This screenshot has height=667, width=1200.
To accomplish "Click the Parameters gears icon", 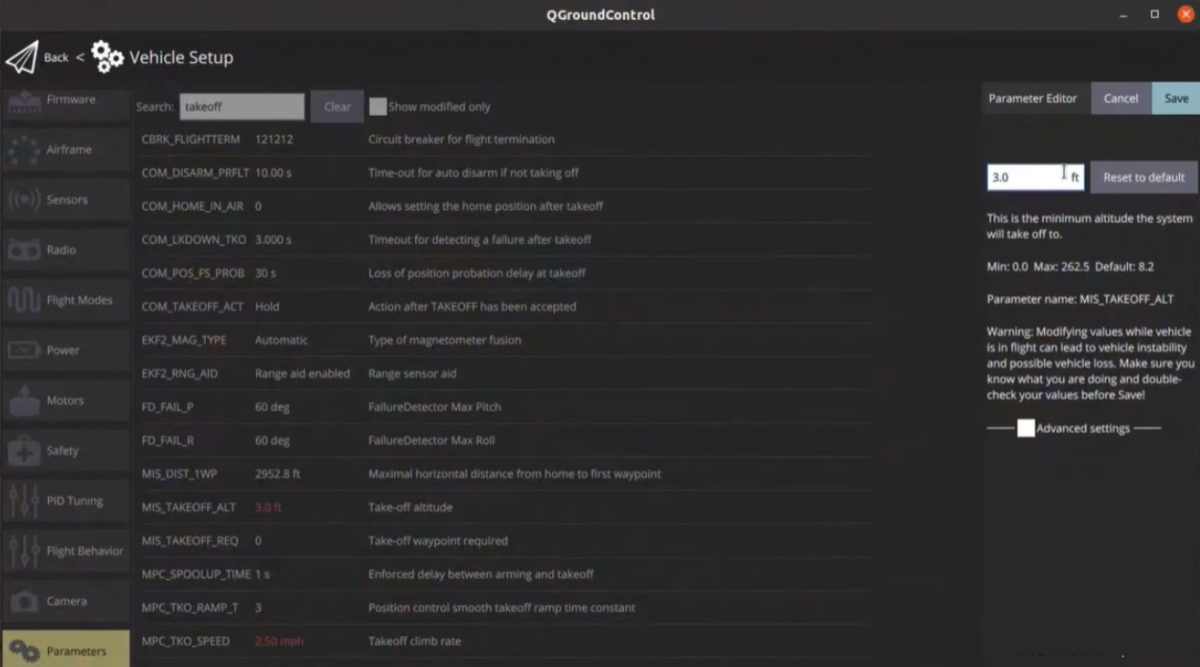I will tap(24, 651).
